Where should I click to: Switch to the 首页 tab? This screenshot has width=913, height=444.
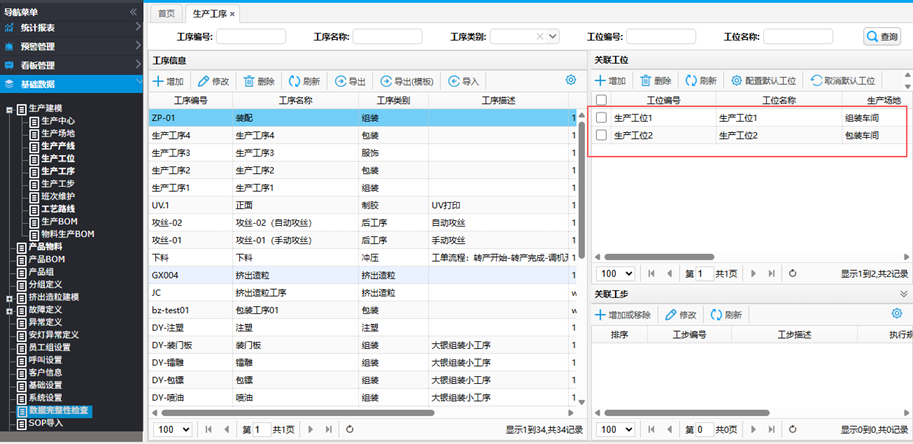(166, 13)
